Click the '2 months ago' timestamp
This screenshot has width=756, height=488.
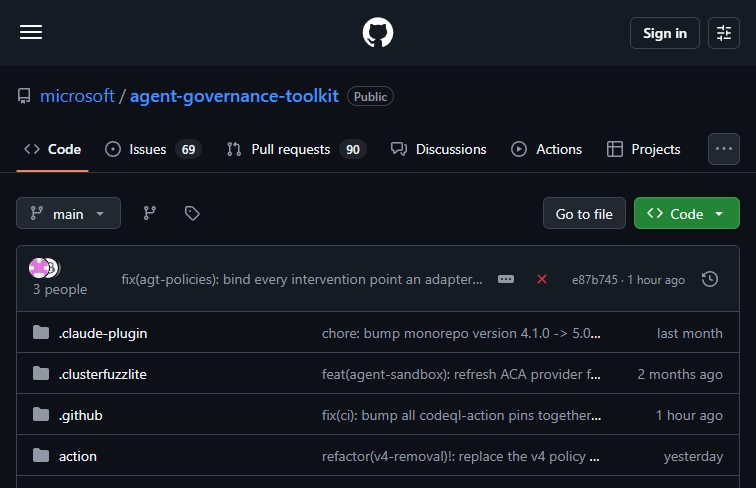pos(680,375)
